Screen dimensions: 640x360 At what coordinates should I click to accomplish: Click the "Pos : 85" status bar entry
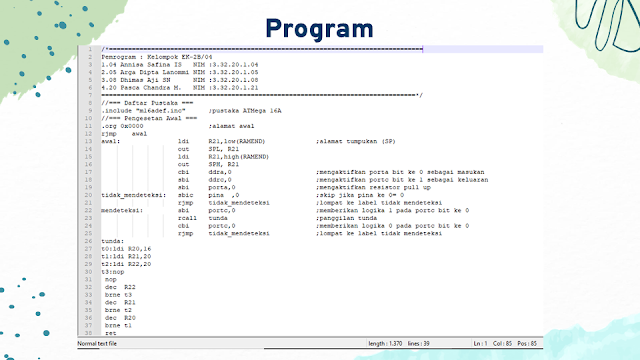click(527, 344)
